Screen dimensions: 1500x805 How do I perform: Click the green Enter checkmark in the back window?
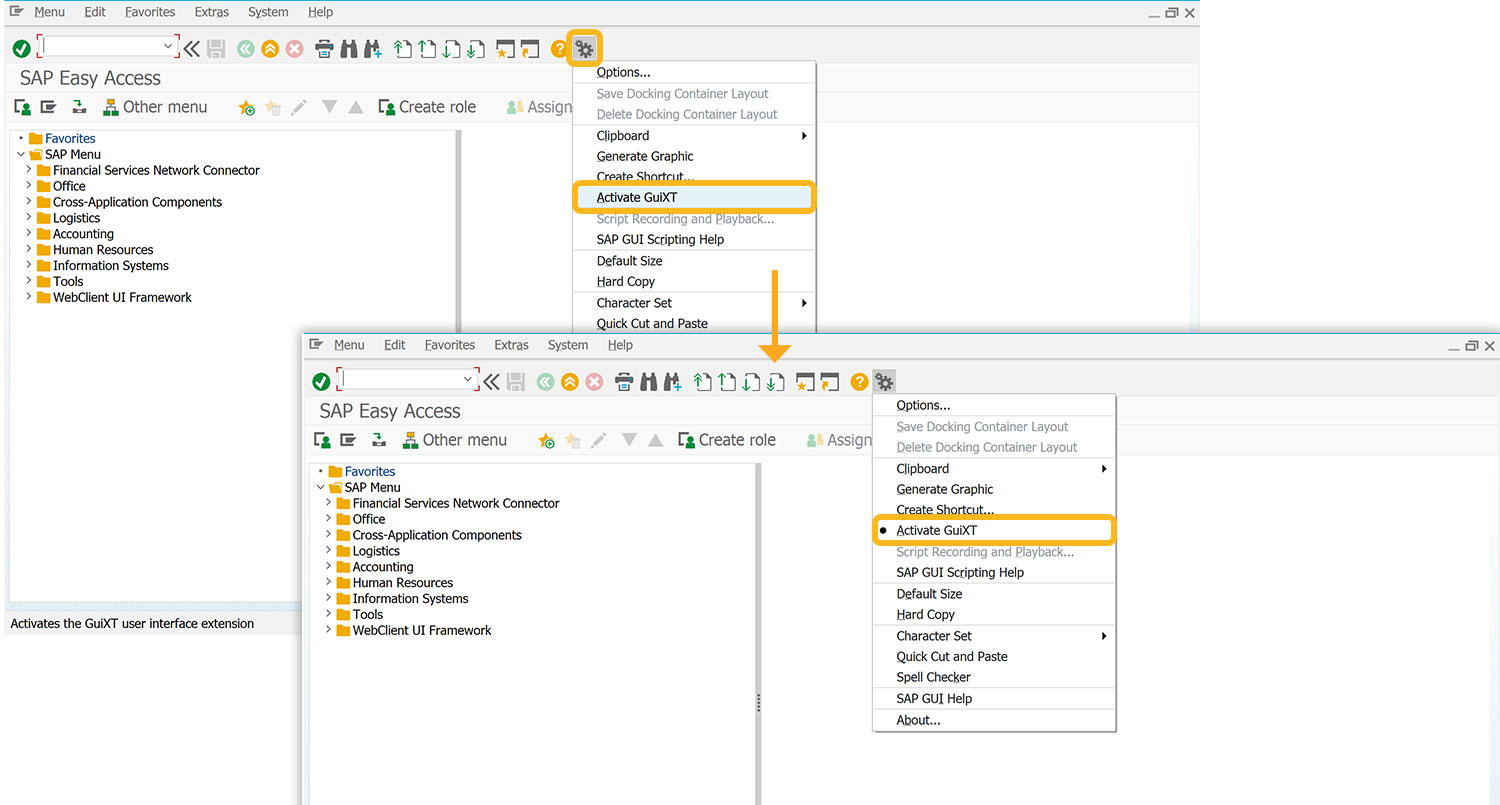coord(21,48)
